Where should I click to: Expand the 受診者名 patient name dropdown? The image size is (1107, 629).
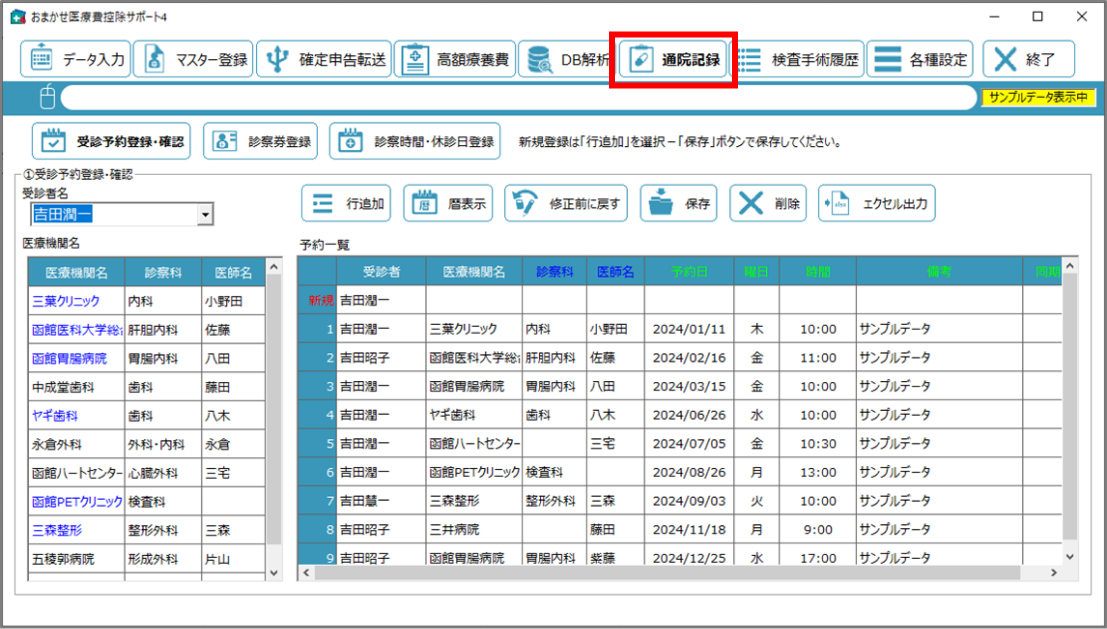[205, 214]
